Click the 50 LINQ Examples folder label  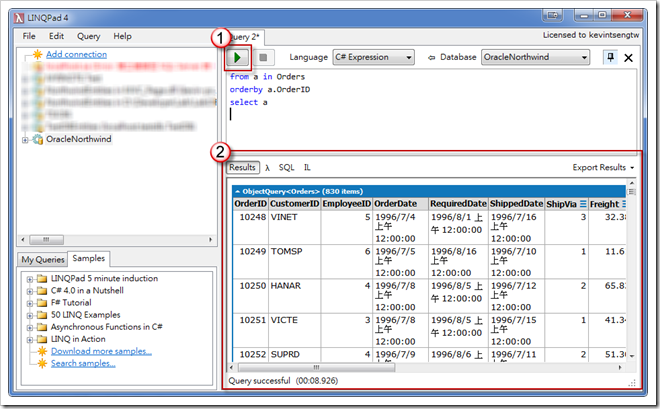point(85,315)
